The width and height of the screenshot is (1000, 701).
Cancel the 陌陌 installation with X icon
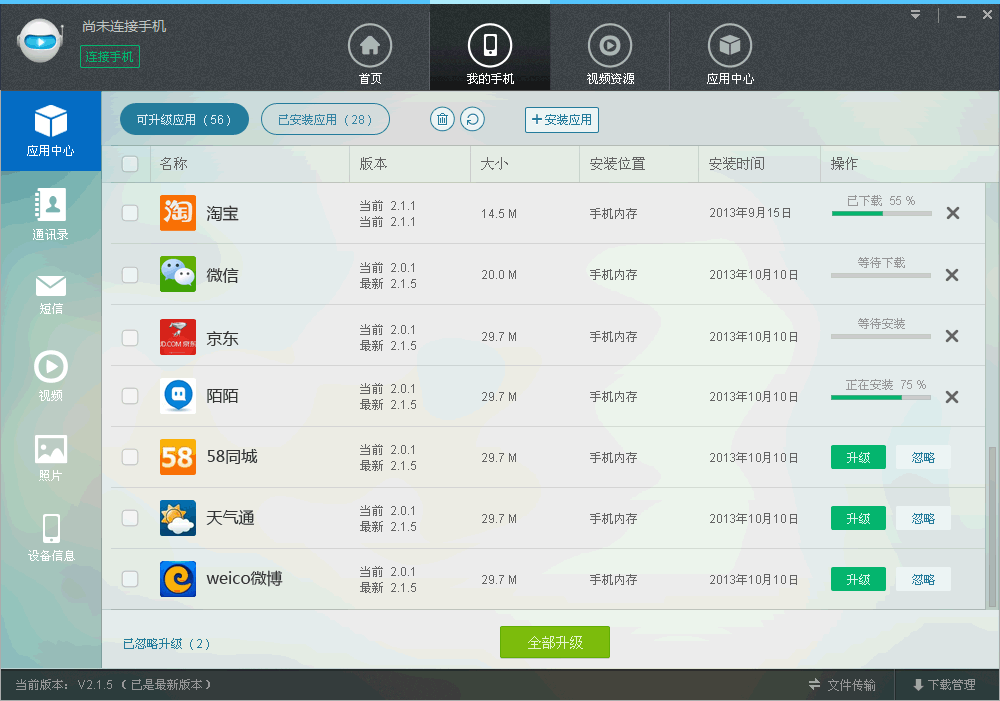coord(952,397)
